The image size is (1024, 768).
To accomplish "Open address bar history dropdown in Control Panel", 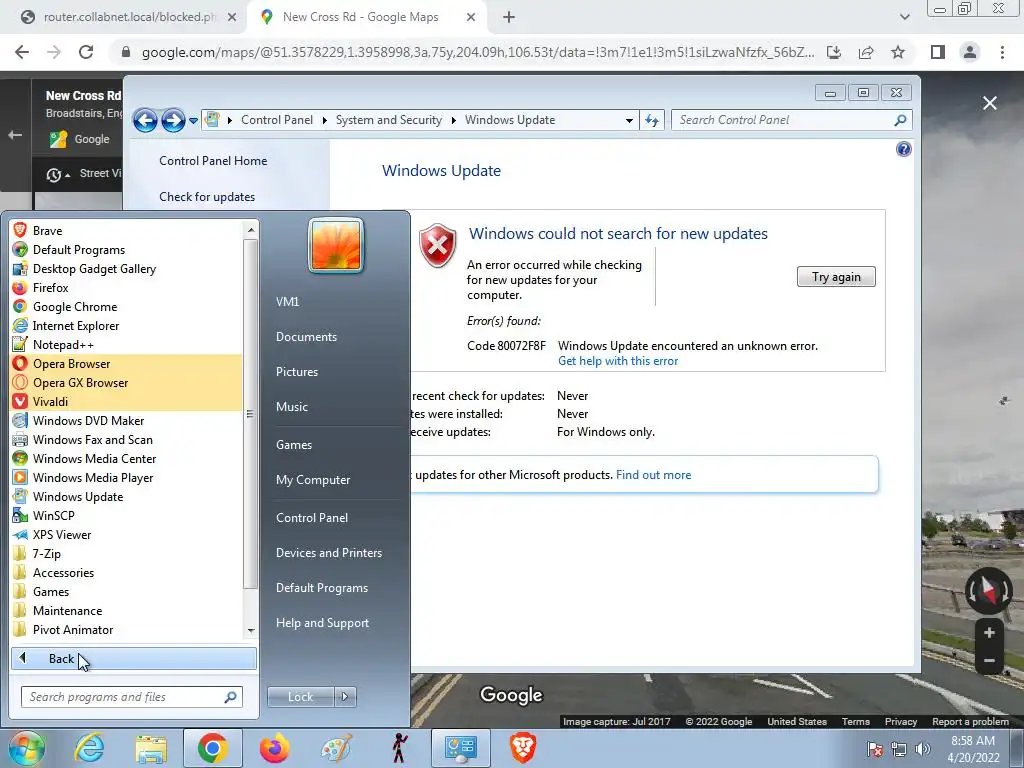I will (x=629, y=120).
